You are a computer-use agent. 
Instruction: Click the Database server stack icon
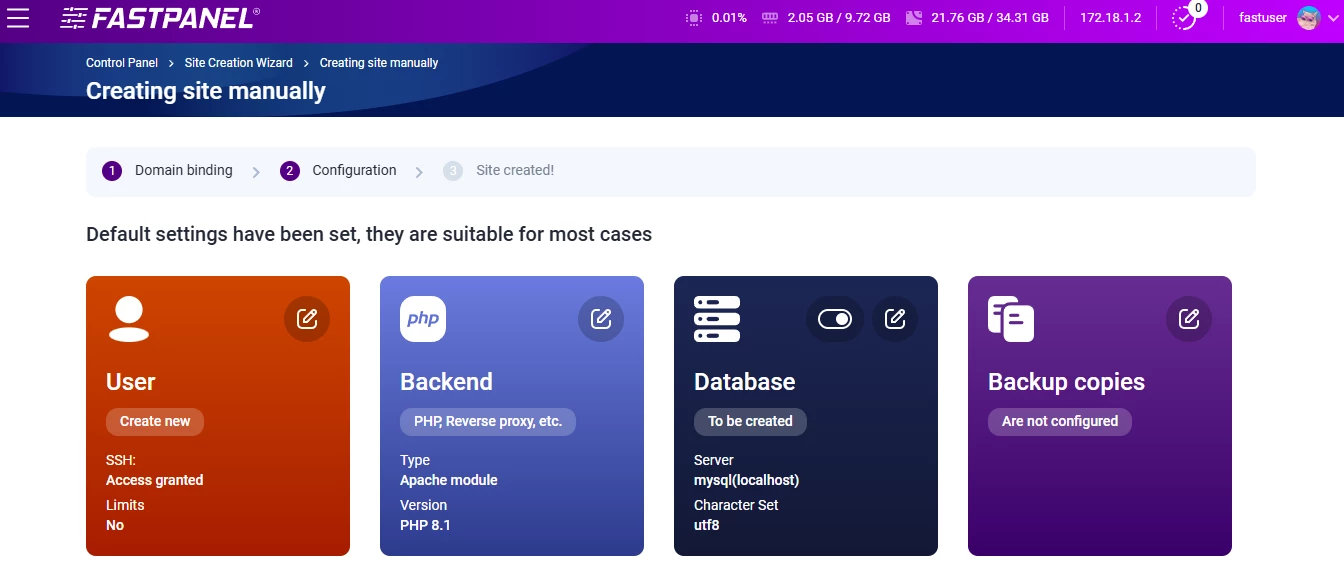tap(717, 319)
